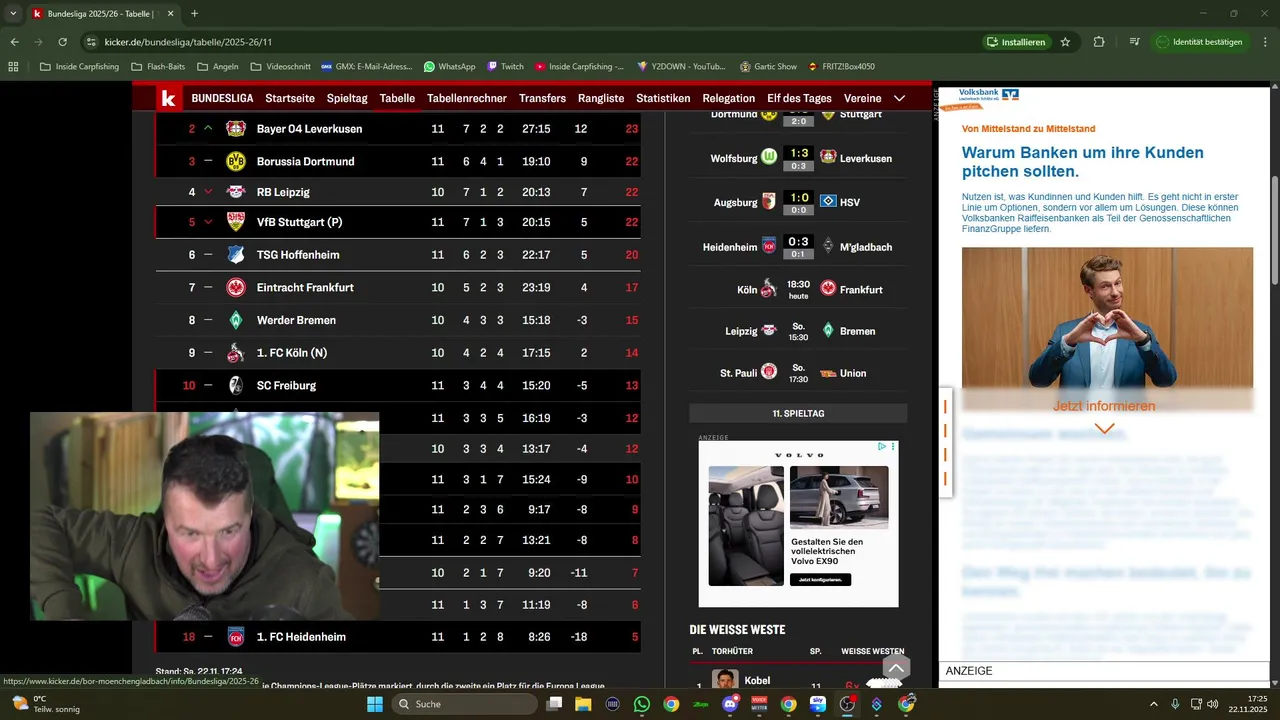Click the installieren button in address bar
Viewport: 1280px width, 720px height.
click(x=1015, y=42)
